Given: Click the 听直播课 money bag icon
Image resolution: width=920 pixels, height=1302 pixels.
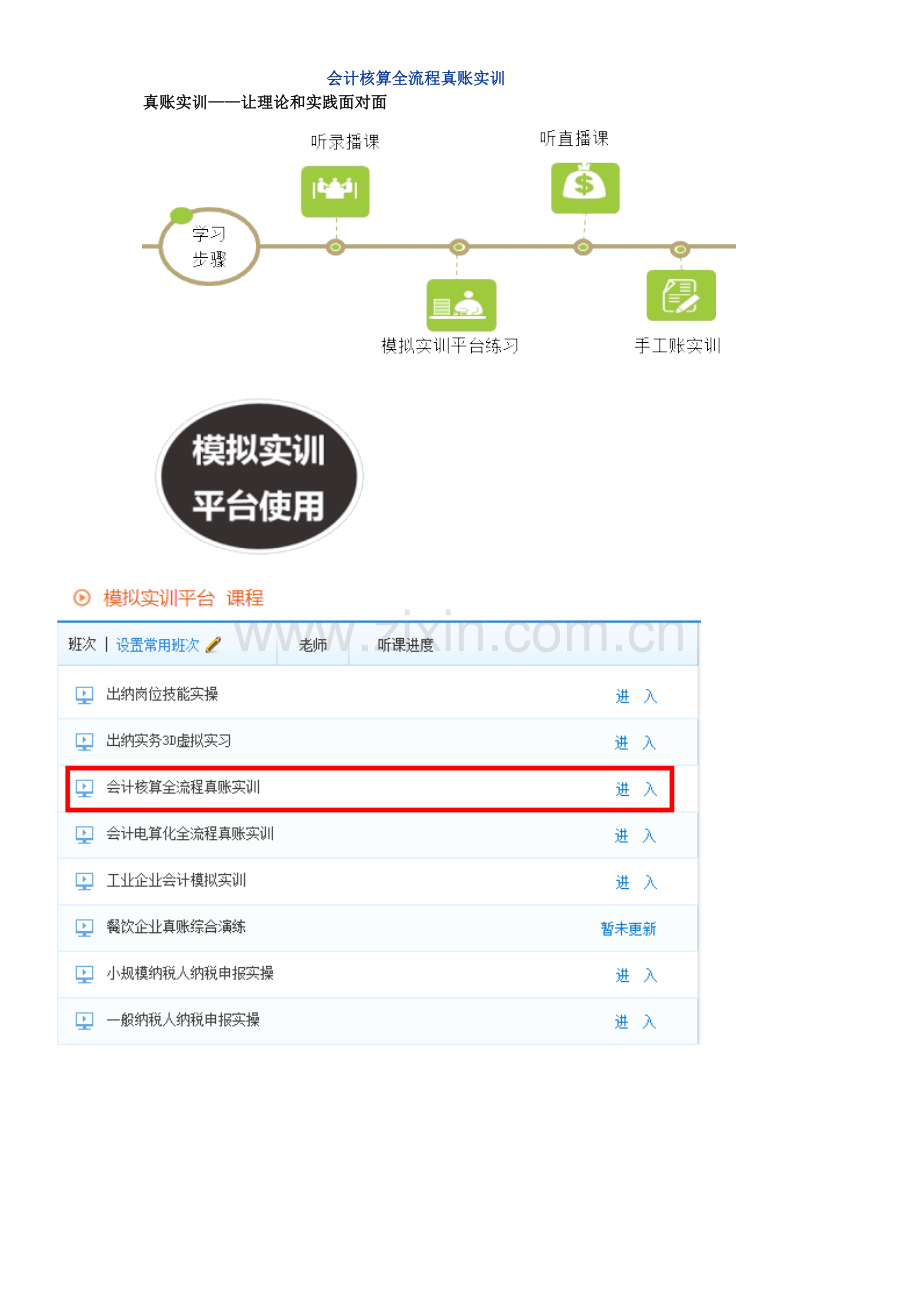Looking at the screenshot, I should [585, 188].
